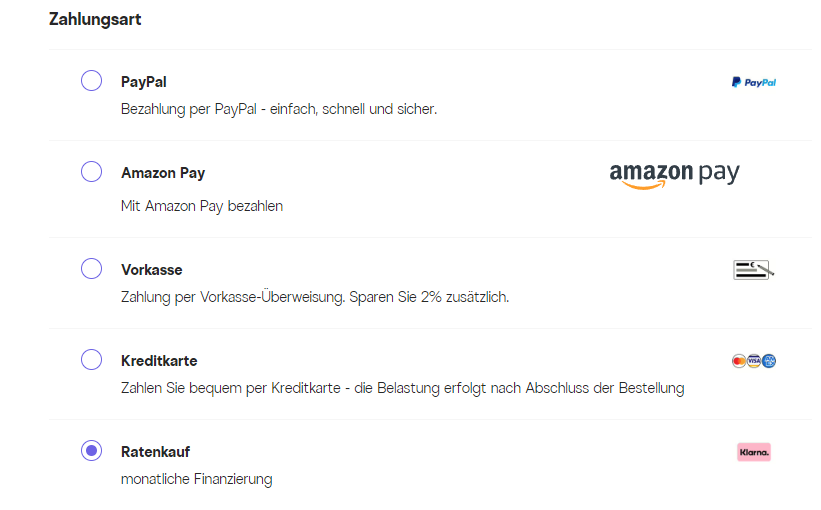Click the Vorkasse bank transfer icon

click(753, 269)
